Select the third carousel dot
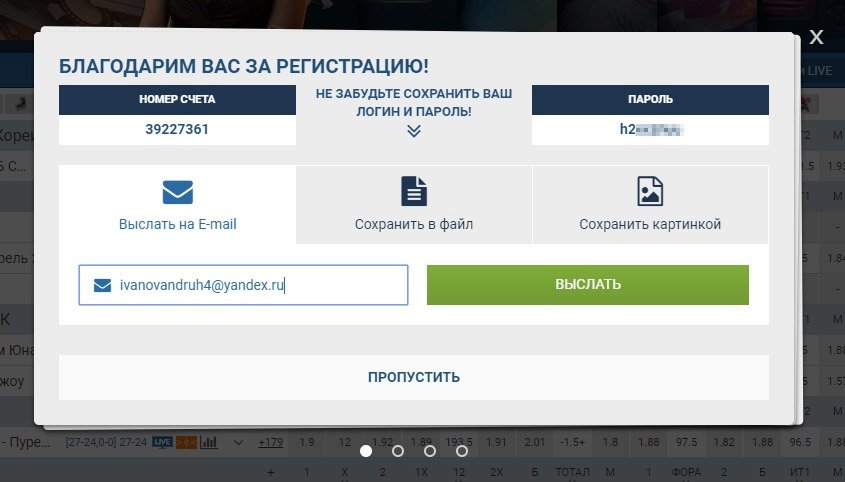 click(x=430, y=451)
